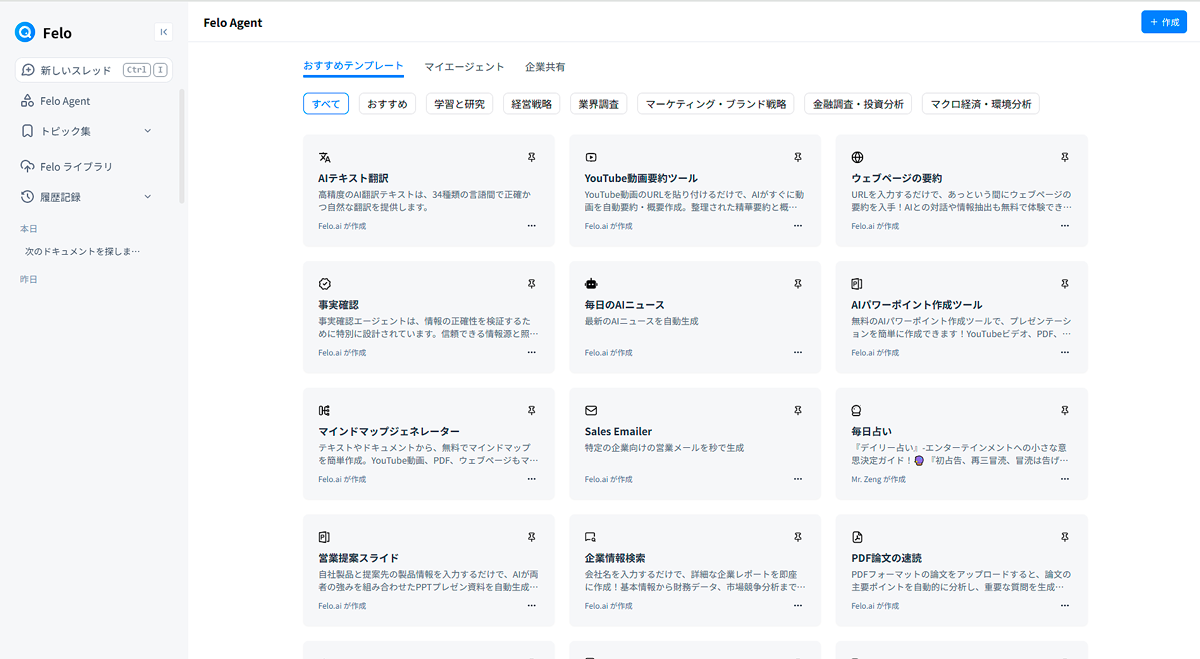Screen dimensions: 1200x659
Task: Click the 事実確認 checkmark icon
Action: pos(324,284)
